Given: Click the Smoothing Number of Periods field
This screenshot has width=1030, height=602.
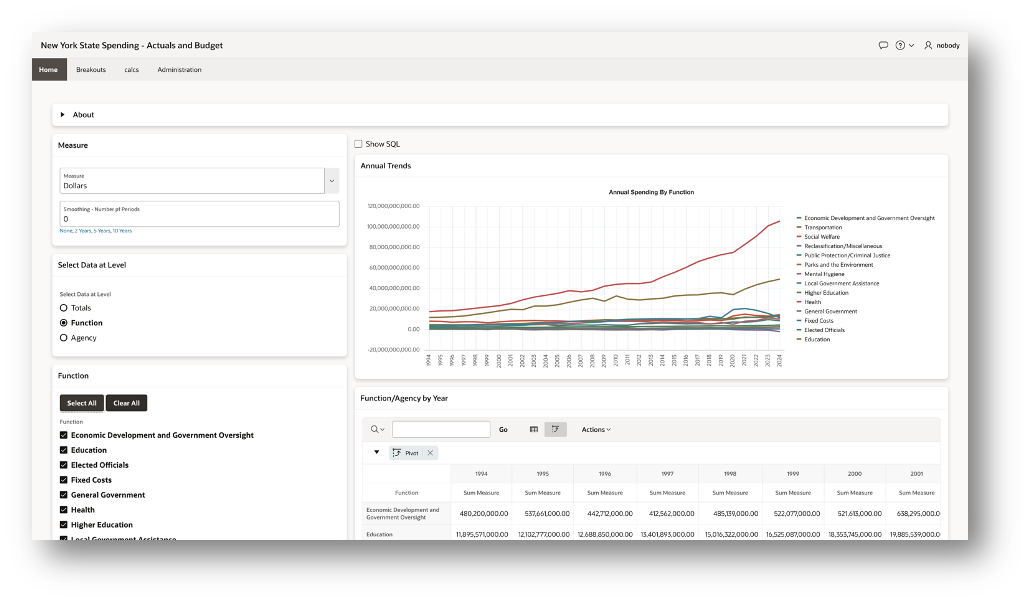Looking at the screenshot, I should pyautogui.click(x=200, y=214).
